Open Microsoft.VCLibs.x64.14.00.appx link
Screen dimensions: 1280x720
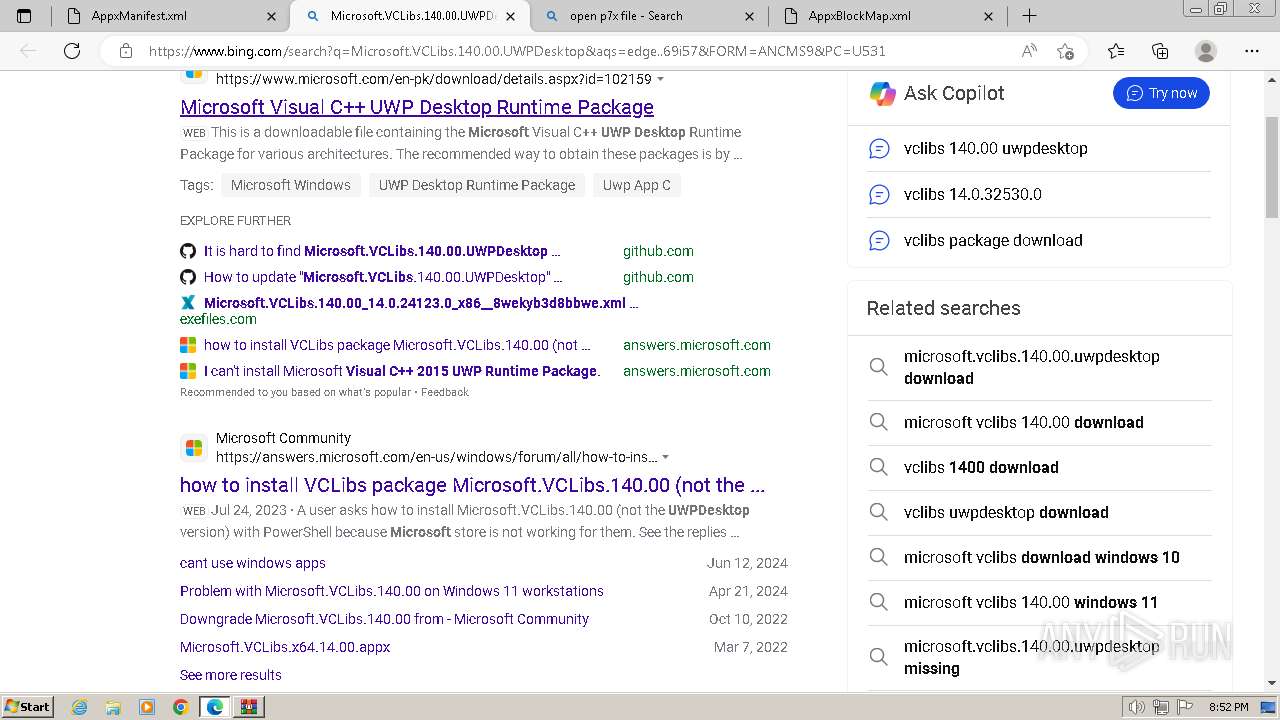tap(285, 647)
